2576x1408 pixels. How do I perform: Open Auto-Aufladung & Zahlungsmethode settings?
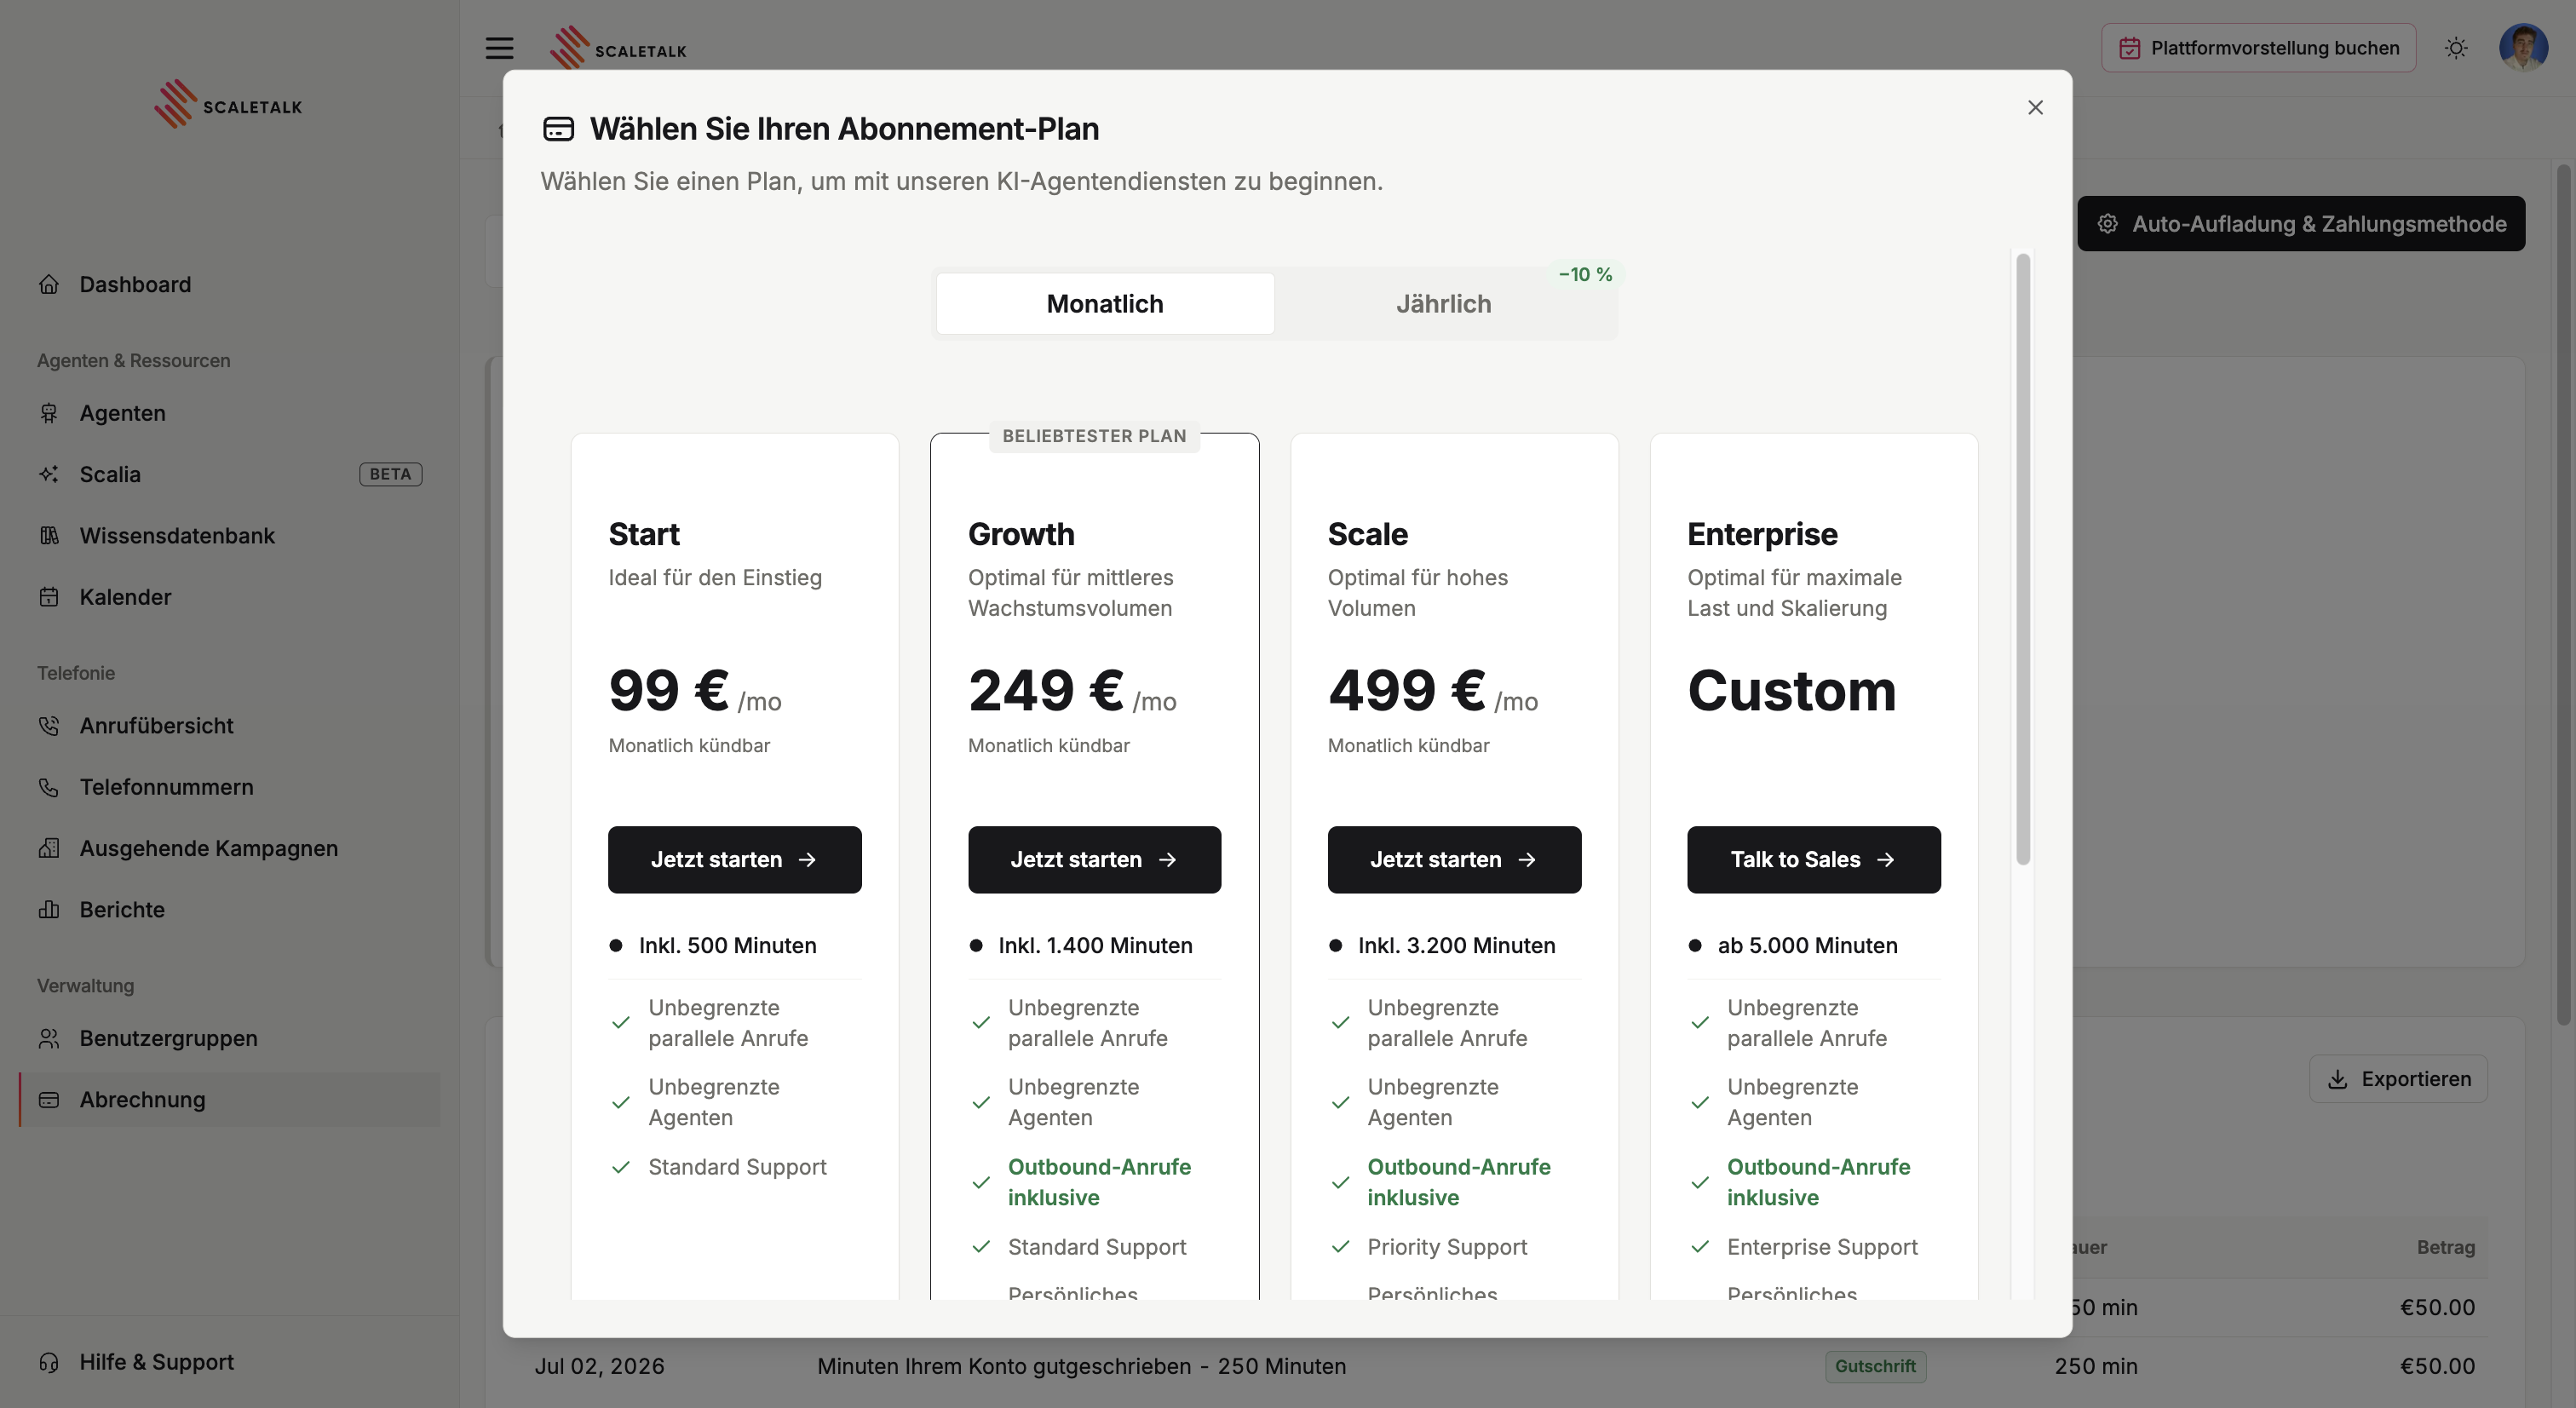coord(2300,223)
